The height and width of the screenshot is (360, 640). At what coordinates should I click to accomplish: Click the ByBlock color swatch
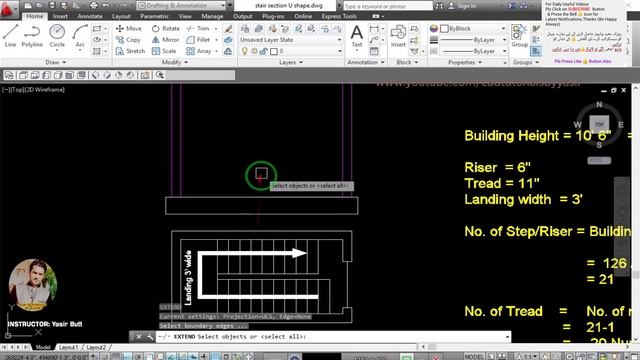pyautogui.click(x=444, y=29)
